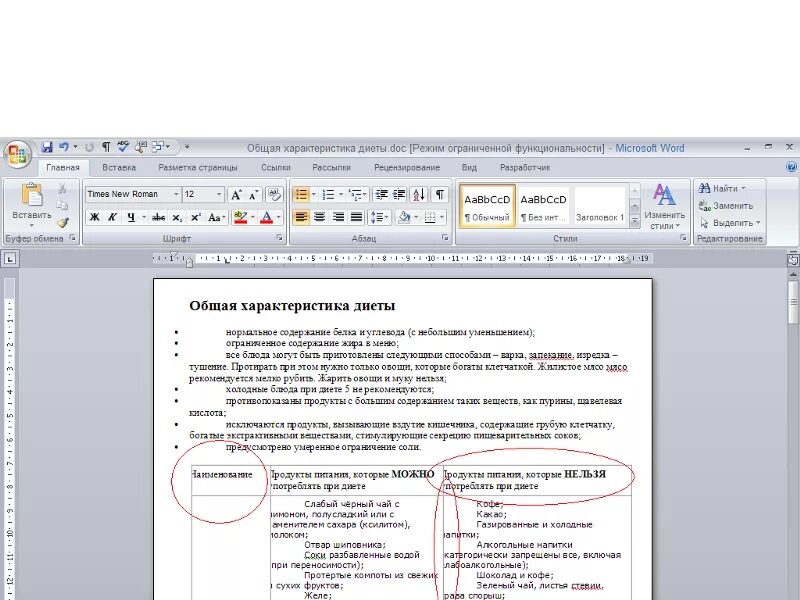Increase paragraph indent
800x600 pixels.
tap(399, 194)
